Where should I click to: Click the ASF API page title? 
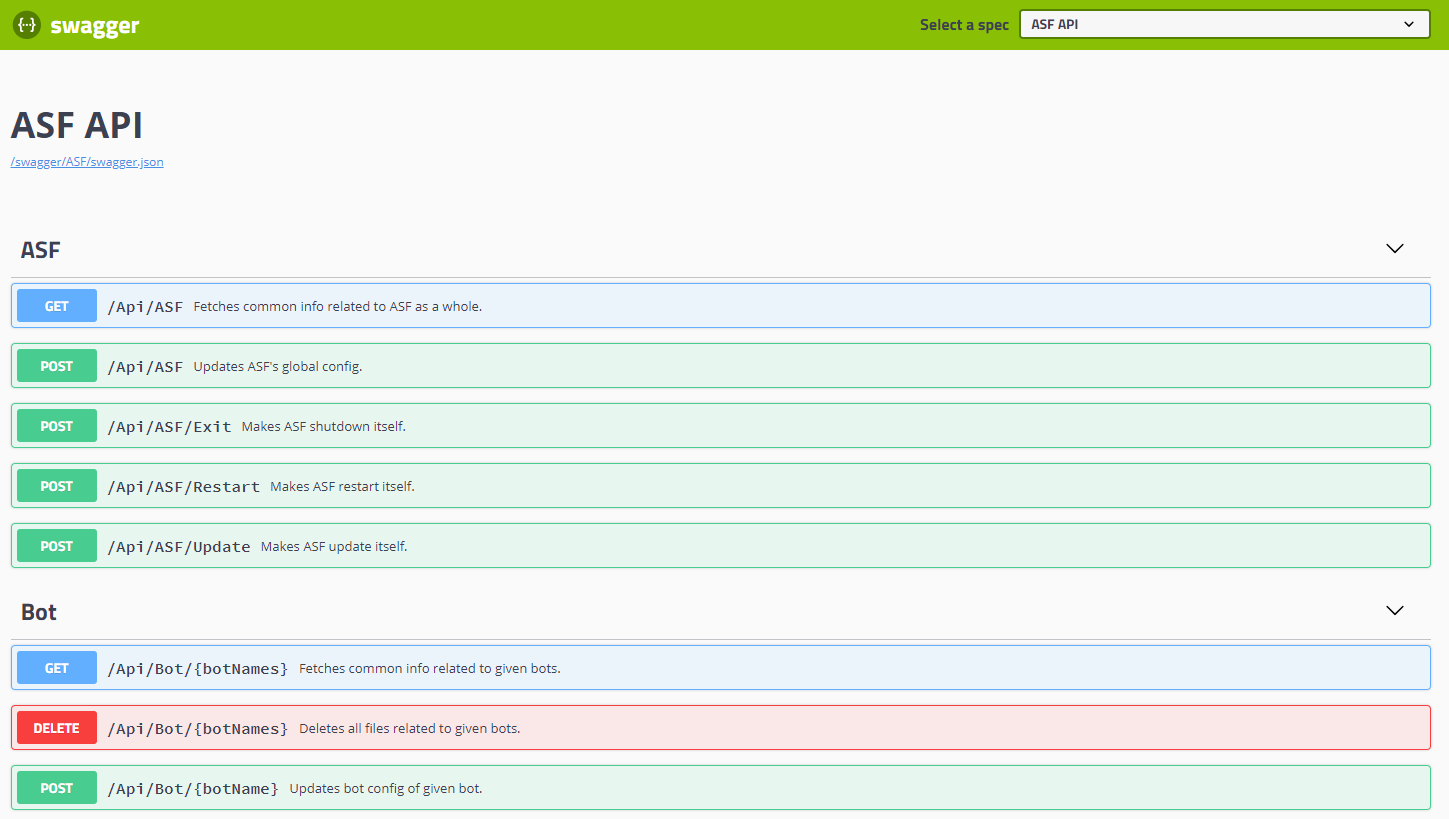pyautogui.click(x=77, y=126)
